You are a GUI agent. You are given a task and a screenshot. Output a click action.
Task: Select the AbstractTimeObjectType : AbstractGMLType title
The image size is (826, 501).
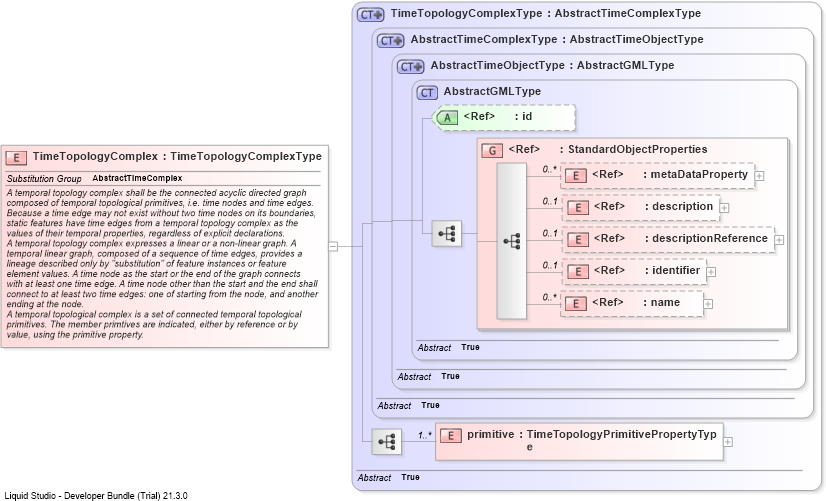[x=552, y=65]
